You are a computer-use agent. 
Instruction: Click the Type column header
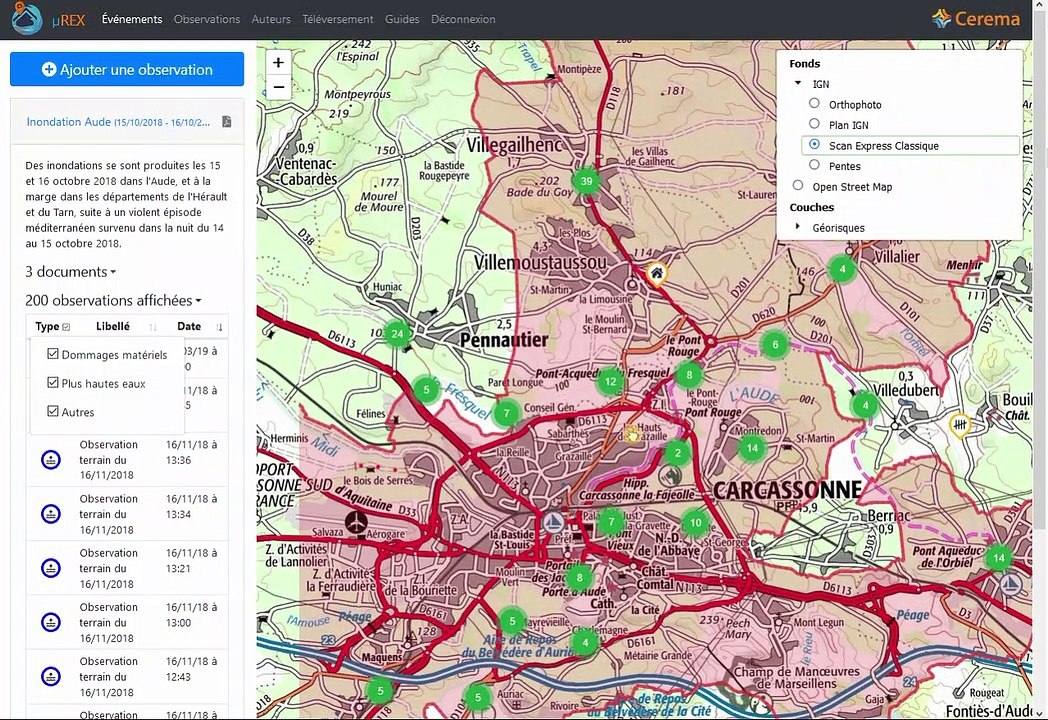47,326
